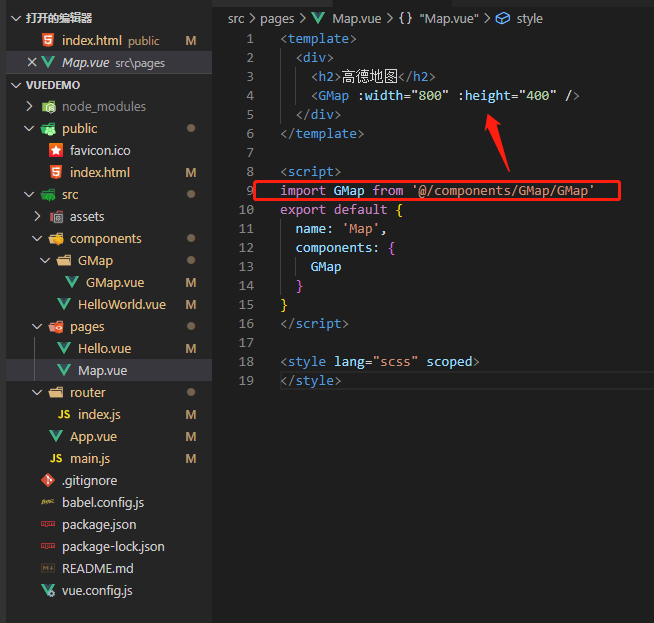Click the npm icon of package.json

48,524
